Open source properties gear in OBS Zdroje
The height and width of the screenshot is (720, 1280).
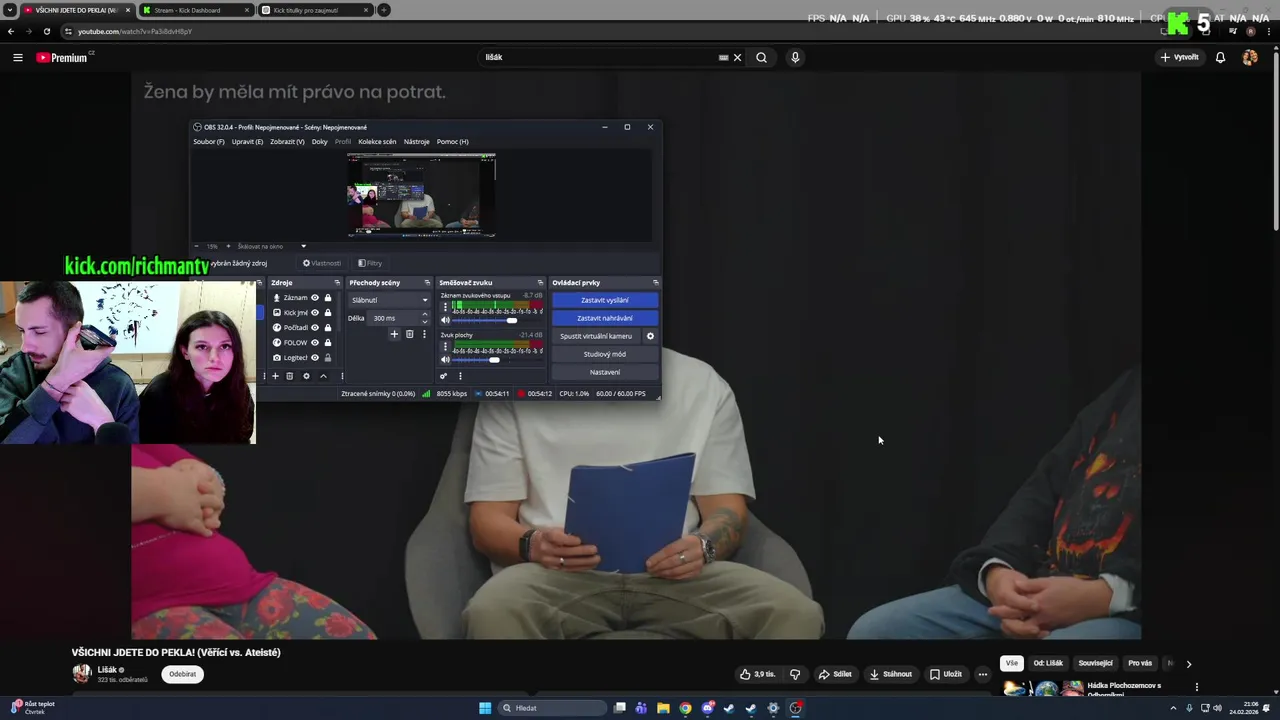306,376
